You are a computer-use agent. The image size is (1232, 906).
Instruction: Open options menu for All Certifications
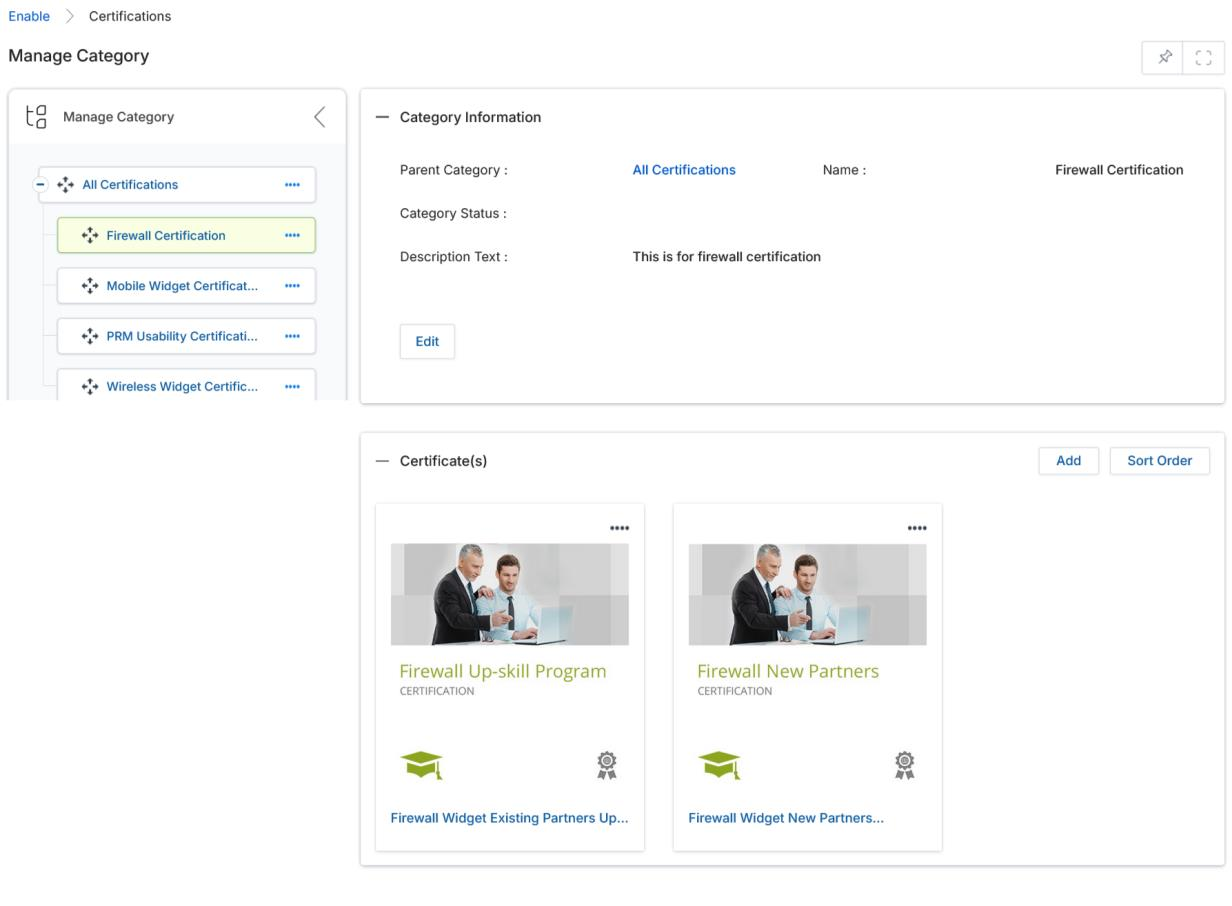(x=292, y=185)
